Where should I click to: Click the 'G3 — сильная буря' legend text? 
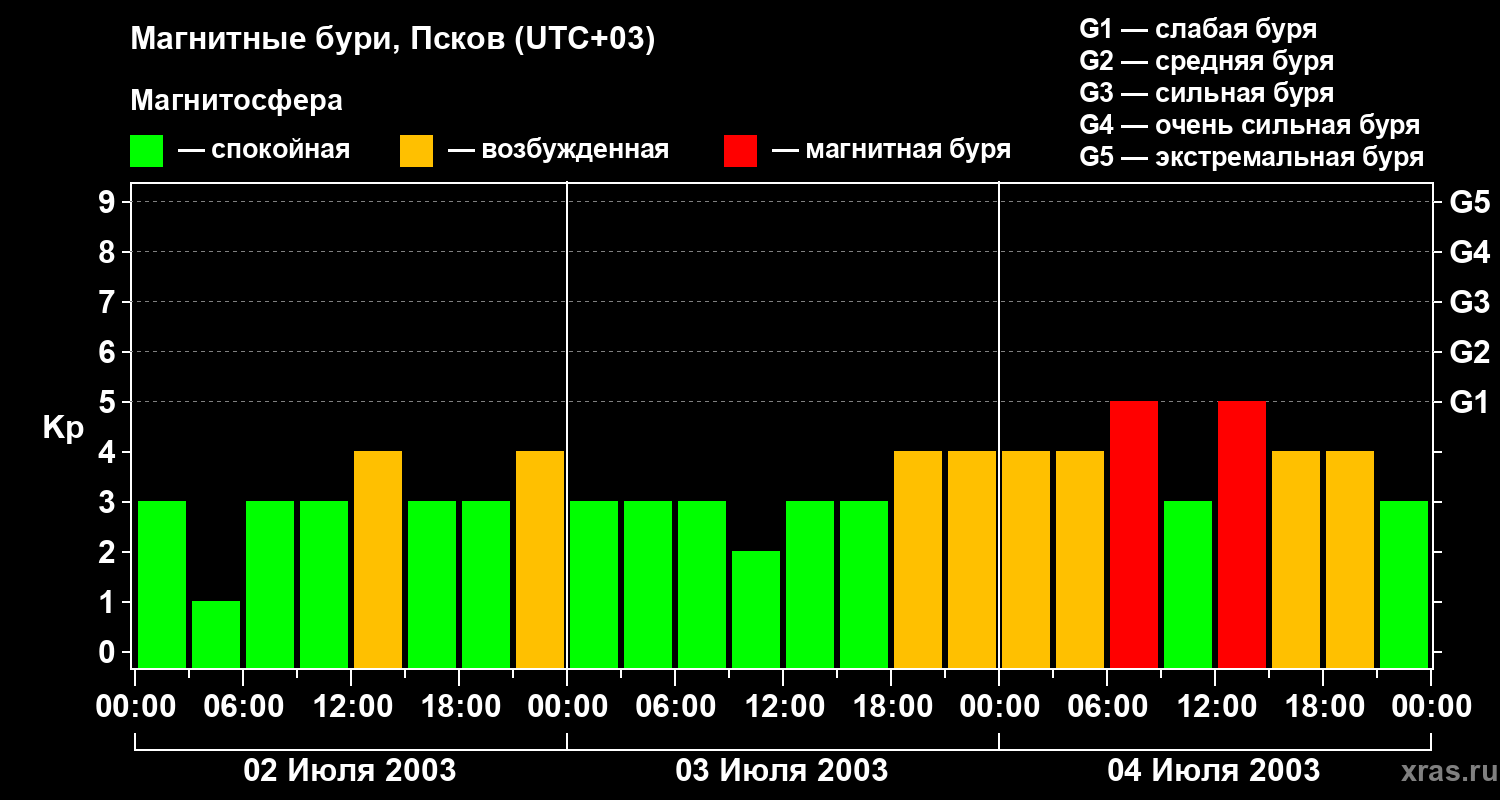click(1206, 93)
